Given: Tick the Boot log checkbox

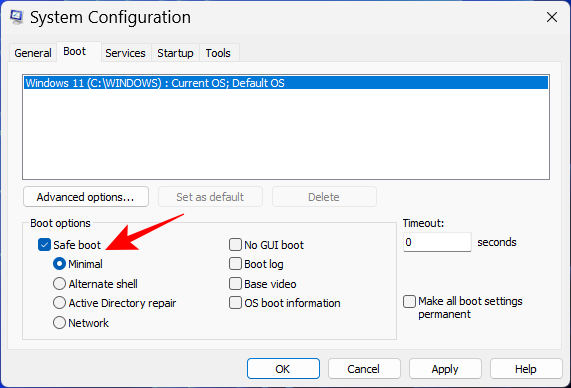Looking at the screenshot, I should point(235,264).
